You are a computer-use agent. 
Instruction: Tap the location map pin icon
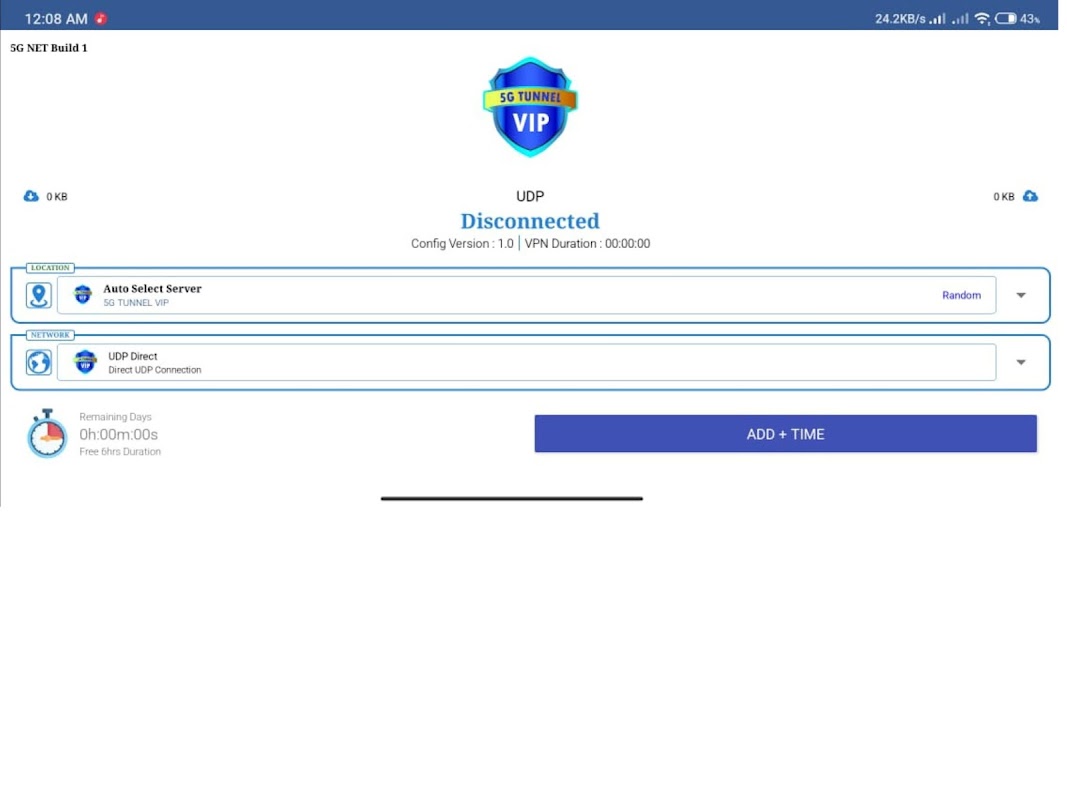click(x=39, y=297)
